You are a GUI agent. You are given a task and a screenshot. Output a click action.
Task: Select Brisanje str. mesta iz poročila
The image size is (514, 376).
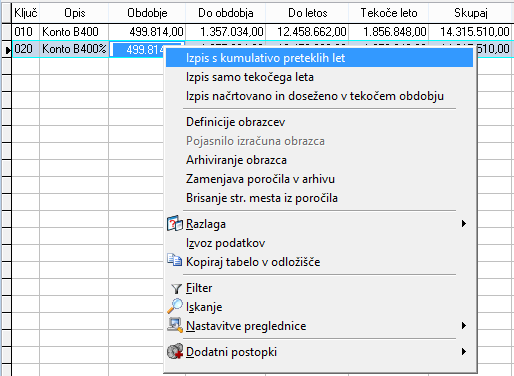coord(319,198)
